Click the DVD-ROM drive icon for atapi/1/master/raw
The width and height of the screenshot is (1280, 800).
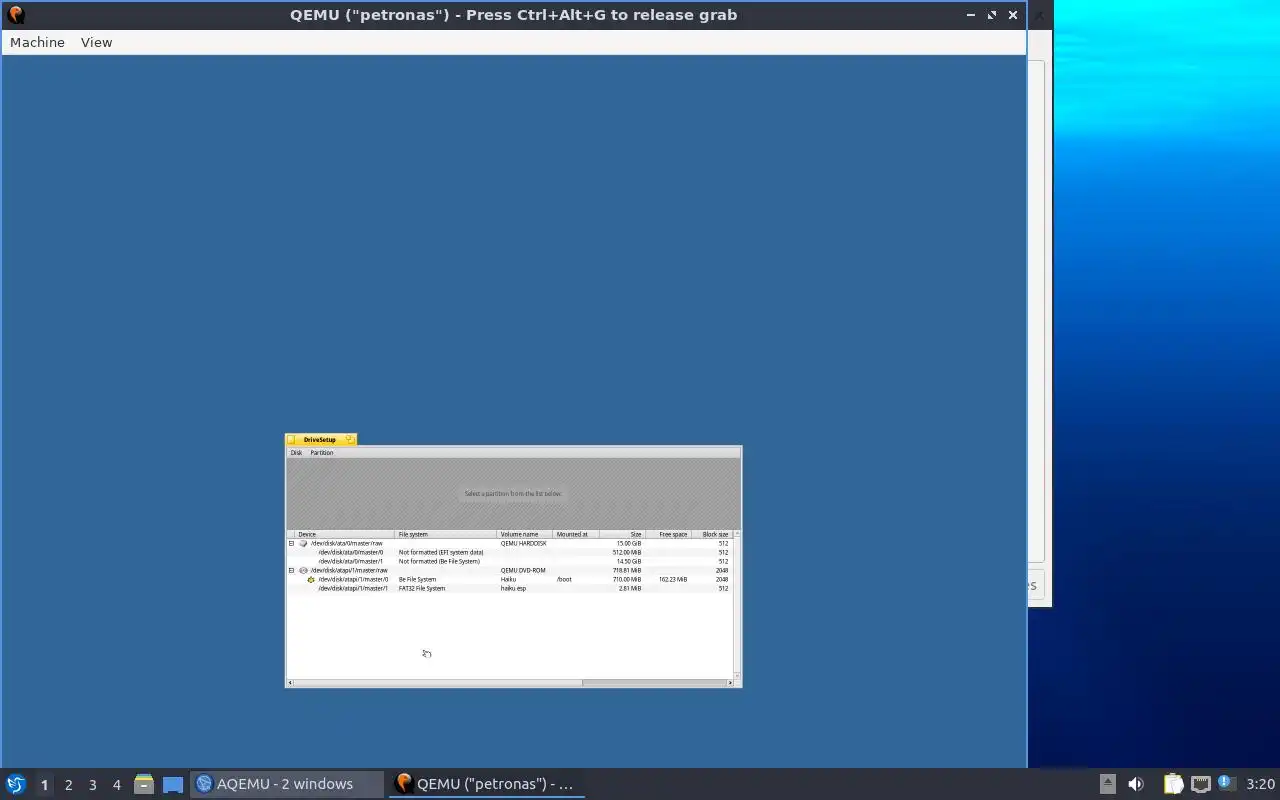pos(304,570)
